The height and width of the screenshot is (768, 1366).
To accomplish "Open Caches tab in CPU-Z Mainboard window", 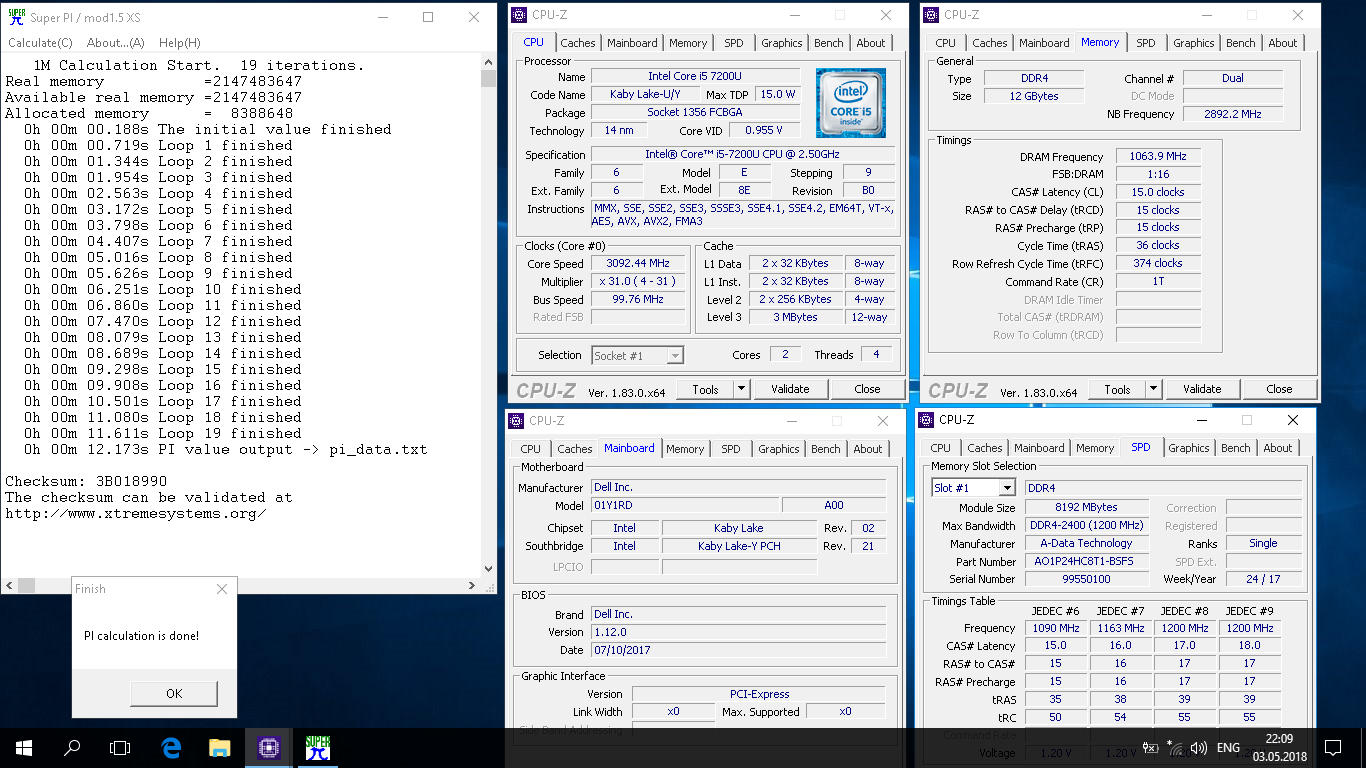I will pyautogui.click(x=575, y=449).
